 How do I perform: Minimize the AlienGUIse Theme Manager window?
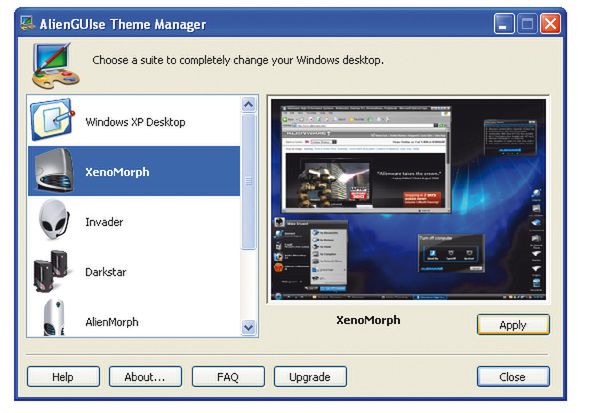tap(504, 23)
